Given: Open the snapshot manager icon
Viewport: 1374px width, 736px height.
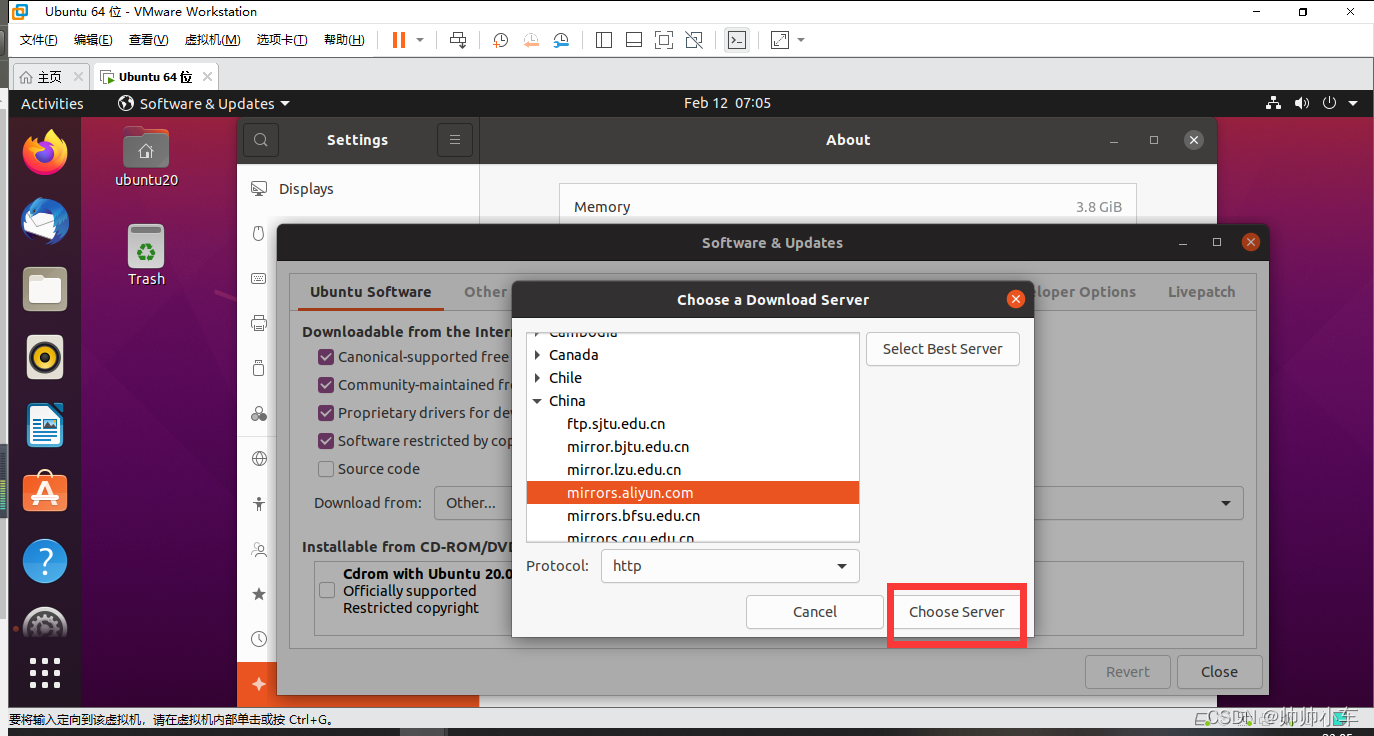Looking at the screenshot, I should click(561, 40).
